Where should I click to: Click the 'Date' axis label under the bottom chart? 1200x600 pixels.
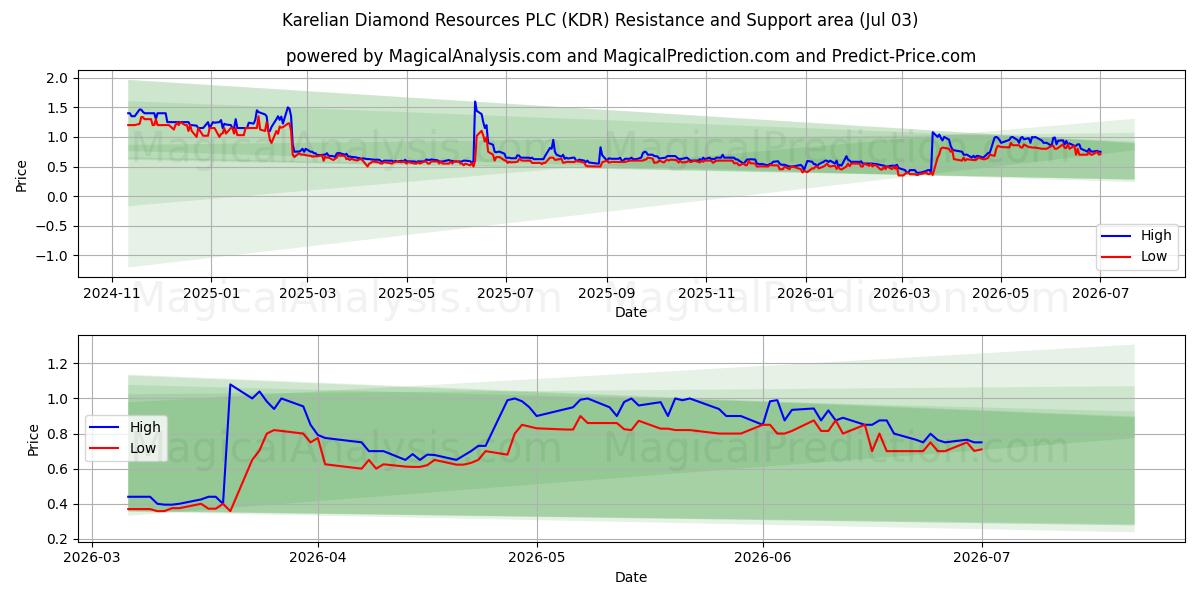tap(631, 577)
